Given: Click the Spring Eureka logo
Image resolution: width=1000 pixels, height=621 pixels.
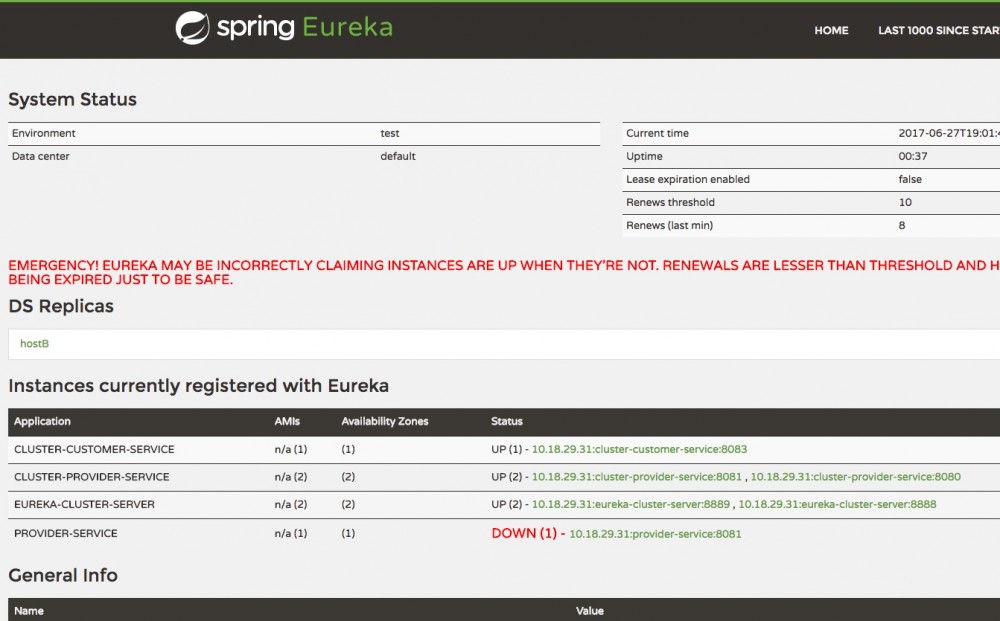Looking at the screenshot, I should 283,27.
